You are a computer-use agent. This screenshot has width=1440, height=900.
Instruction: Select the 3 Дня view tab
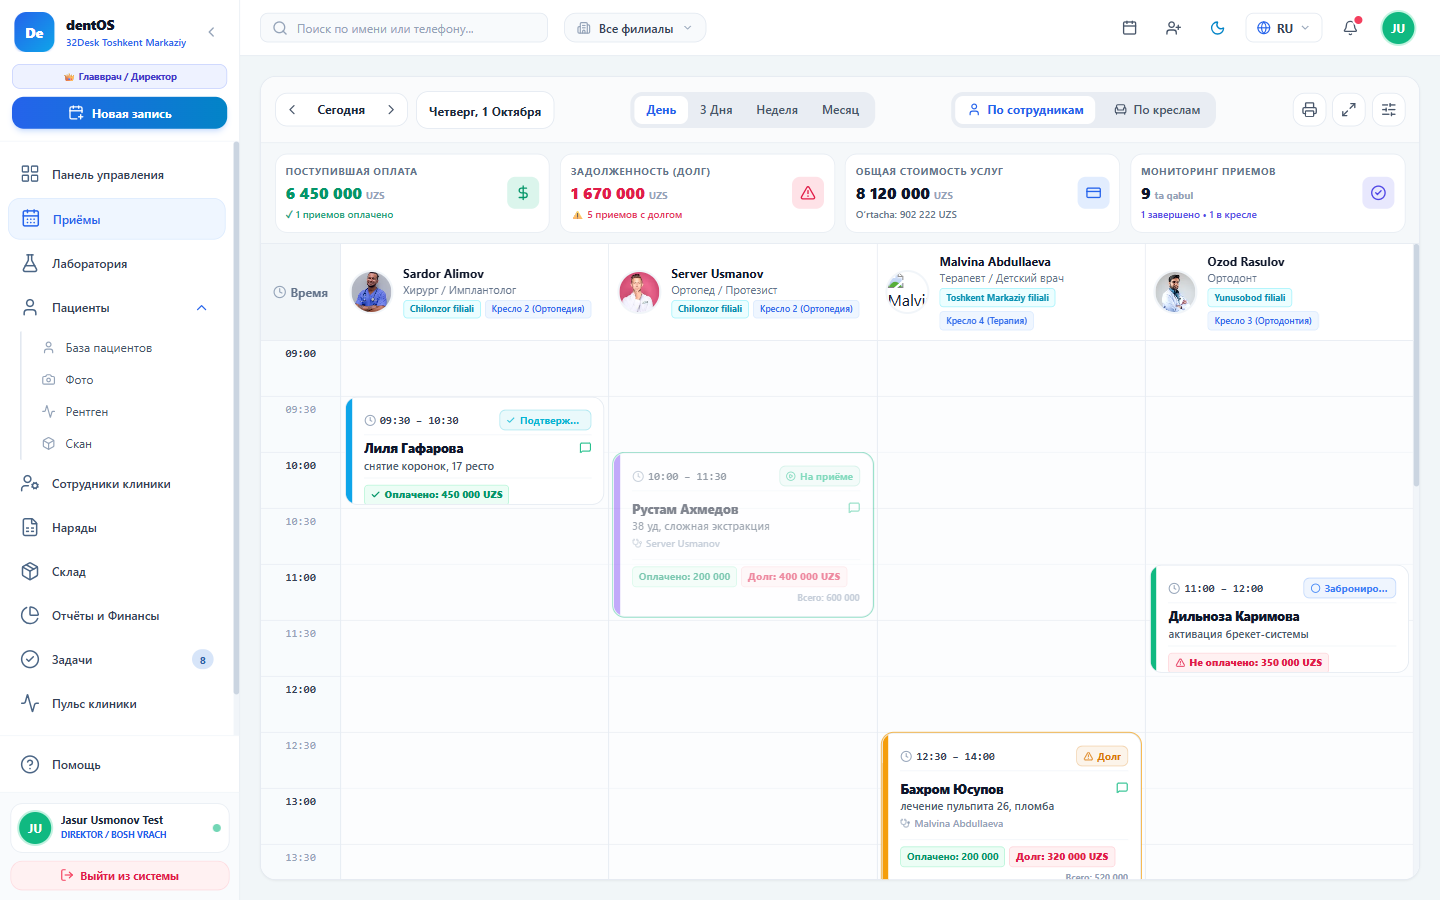pyautogui.click(x=716, y=110)
